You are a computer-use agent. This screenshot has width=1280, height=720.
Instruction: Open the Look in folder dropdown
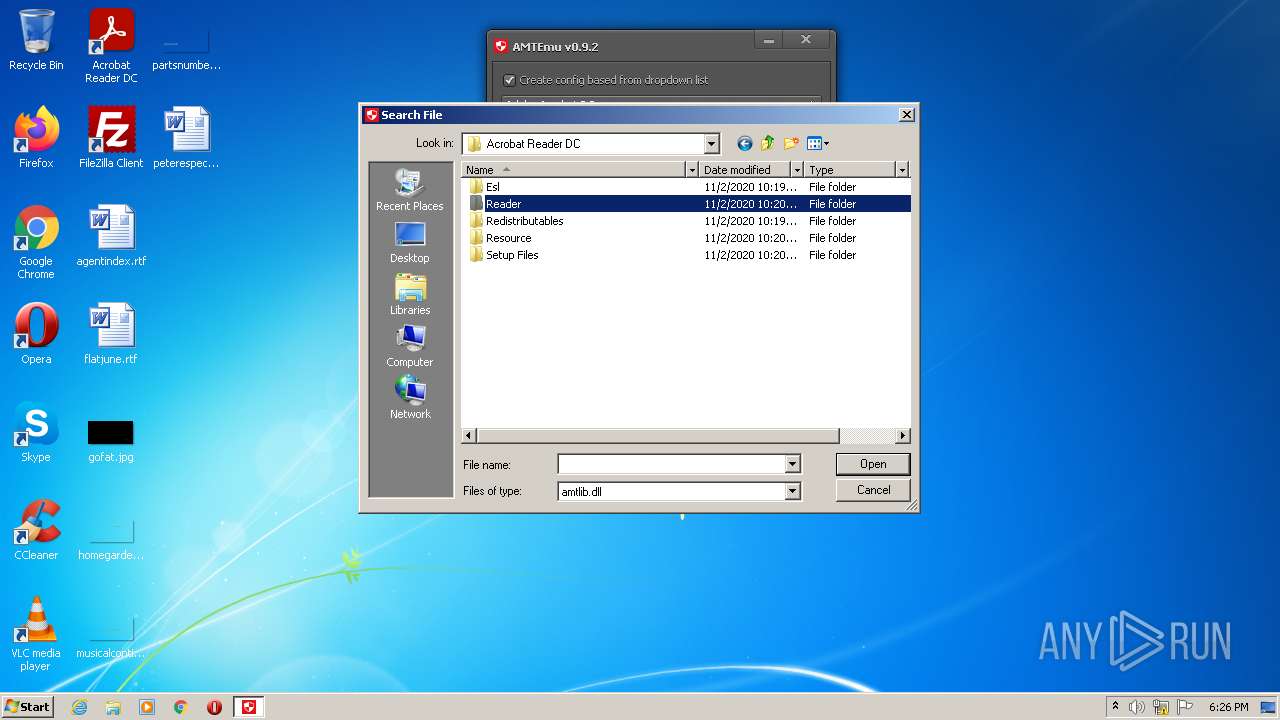pos(711,144)
